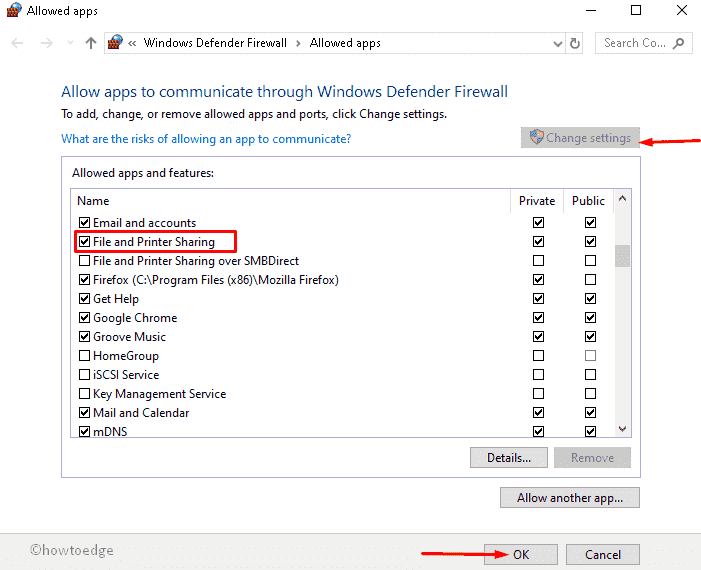Click the Allow another app button
This screenshot has width=701, height=570.
[x=569, y=497]
